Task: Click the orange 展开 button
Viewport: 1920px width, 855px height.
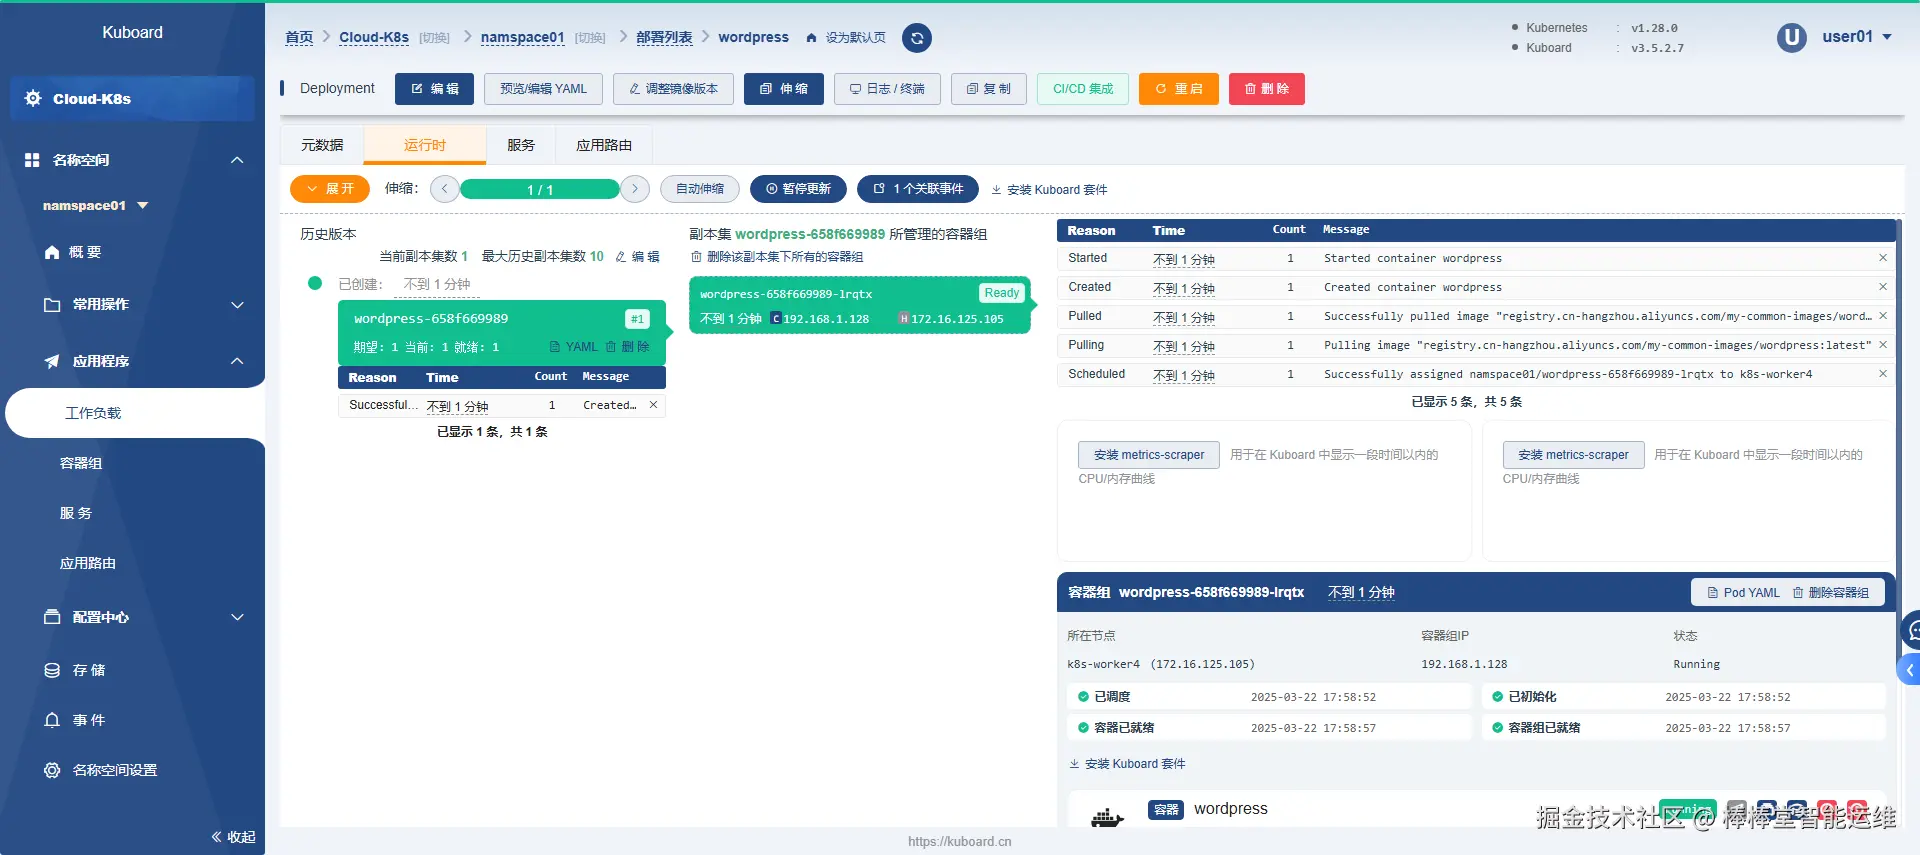Action: click(x=330, y=189)
